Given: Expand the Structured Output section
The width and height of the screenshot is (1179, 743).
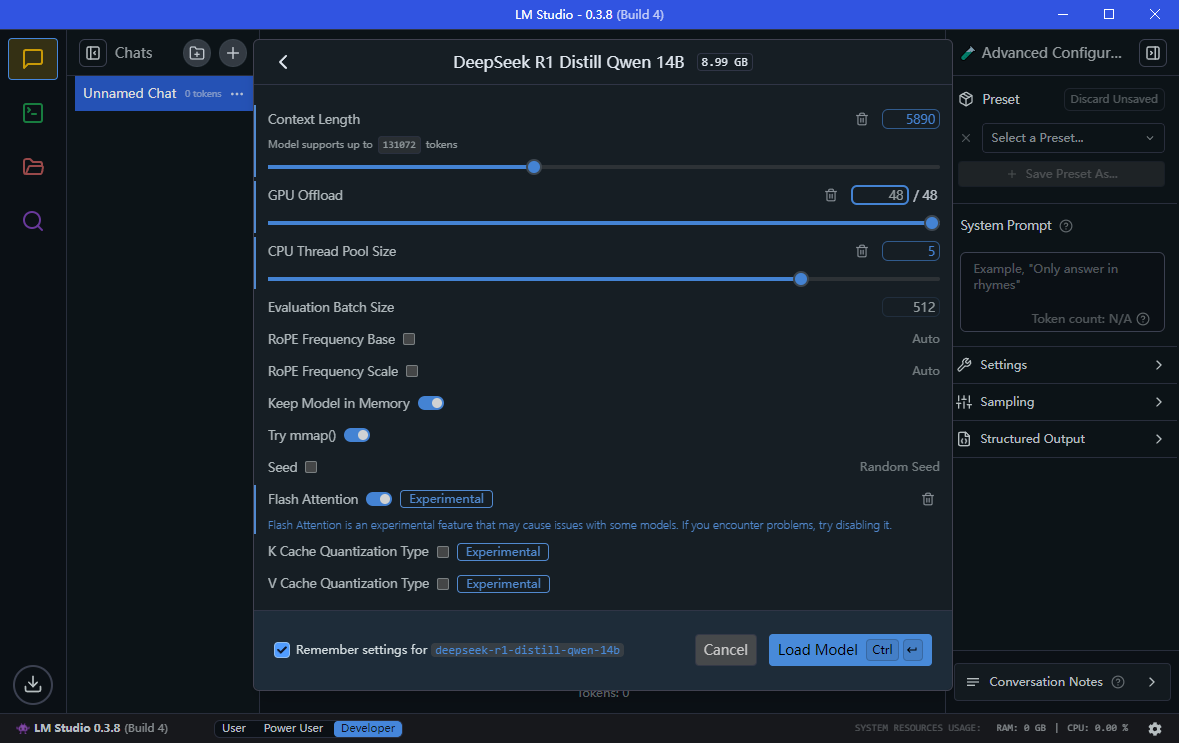Looking at the screenshot, I should [1062, 438].
